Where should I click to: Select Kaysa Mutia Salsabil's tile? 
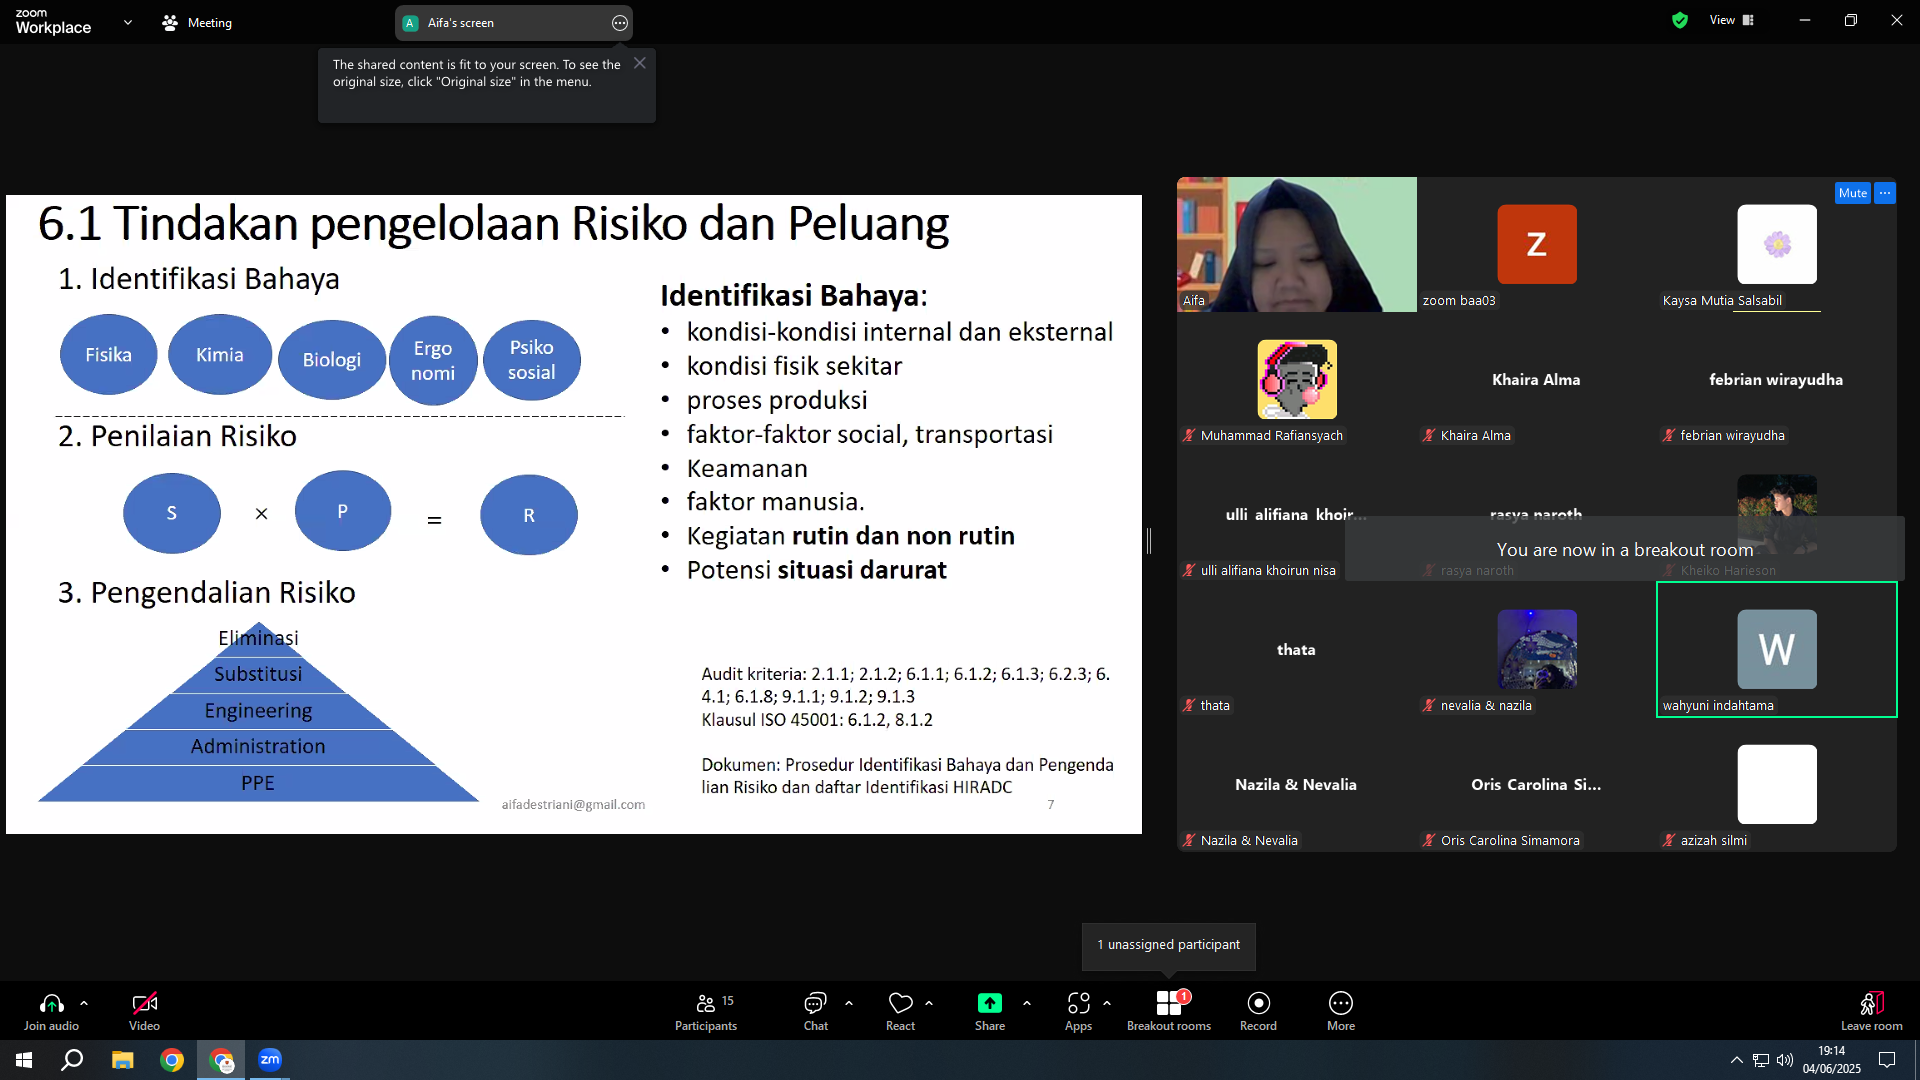(1777, 245)
